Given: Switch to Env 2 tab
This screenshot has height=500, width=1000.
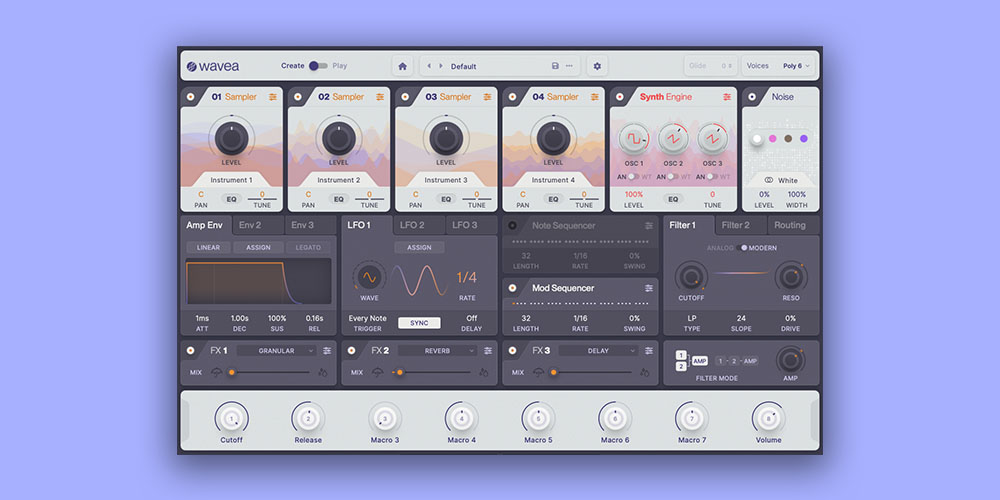Looking at the screenshot, I should (x=258, y=225).
